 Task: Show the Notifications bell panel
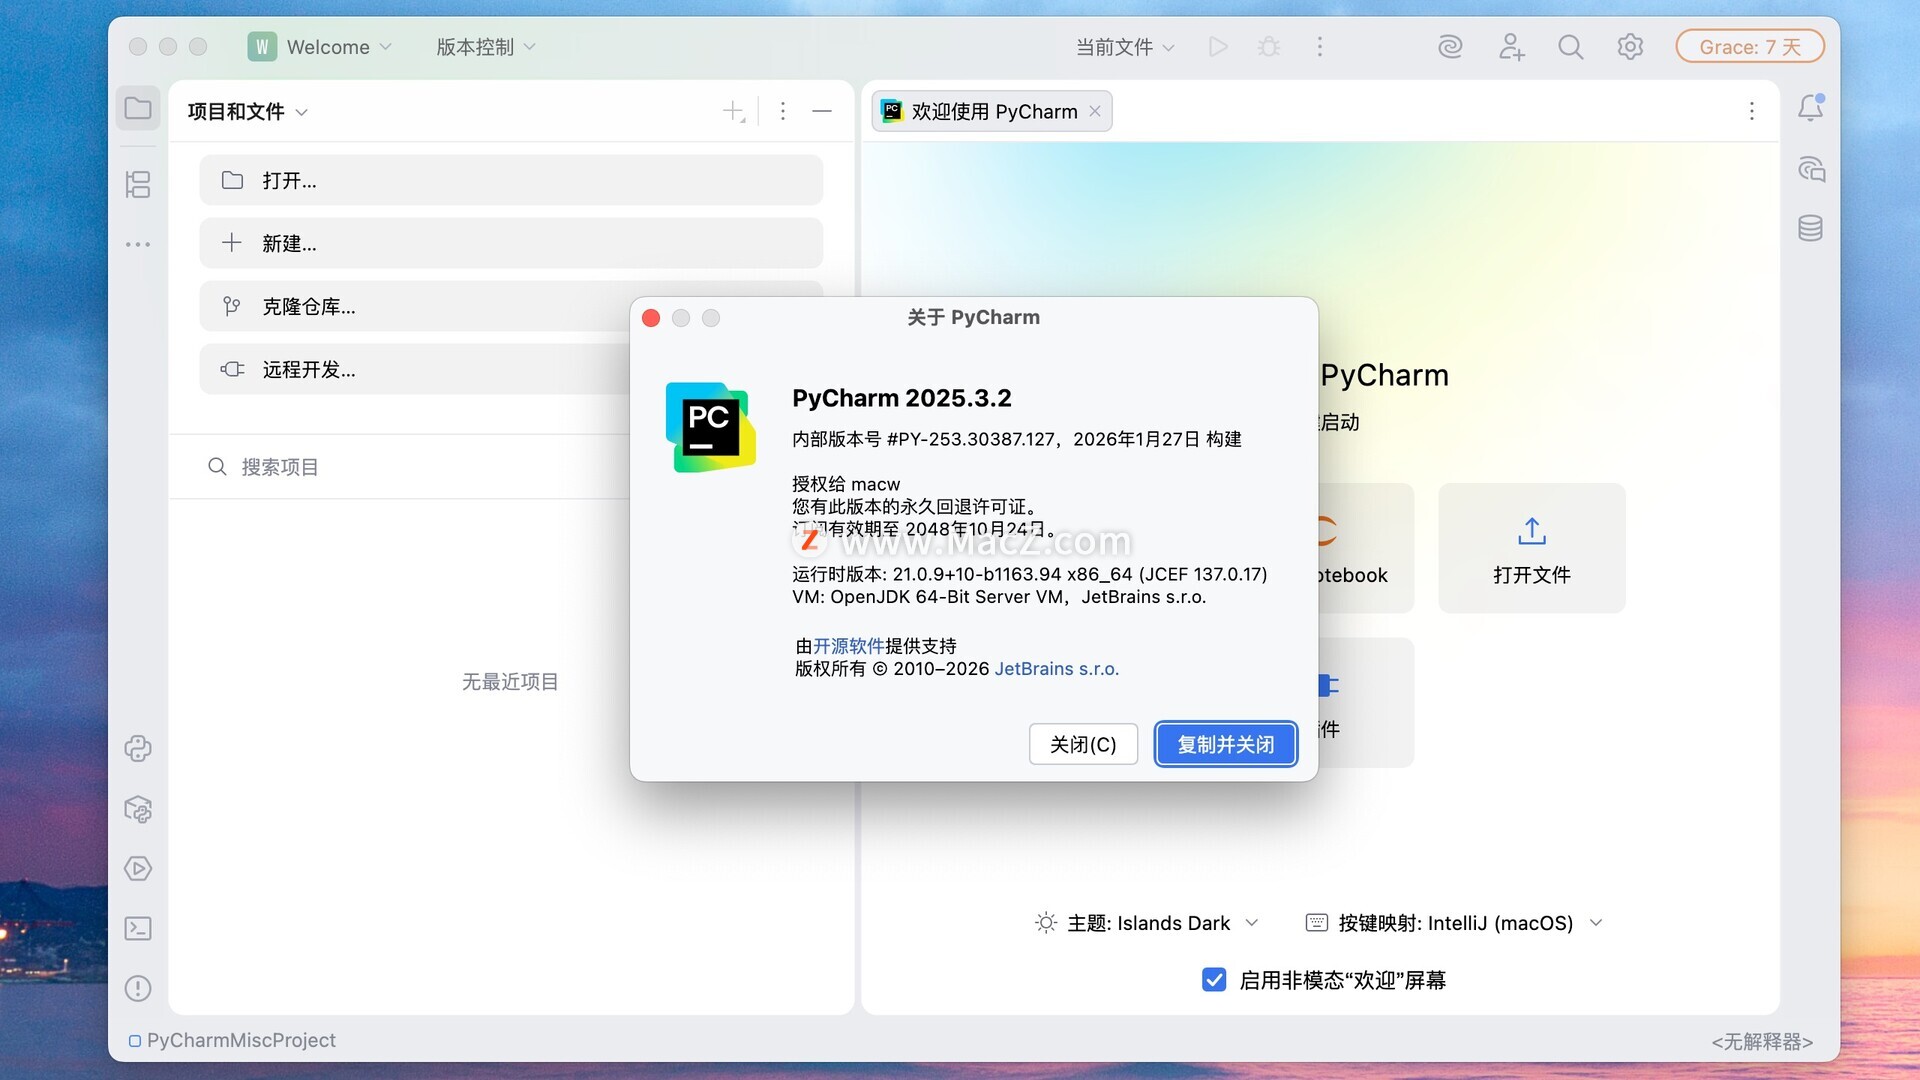pyautogui.click(x=1810, y=108)
